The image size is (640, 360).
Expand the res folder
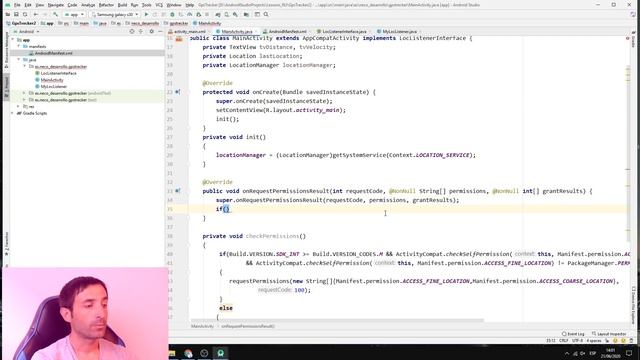pos(19,106)
